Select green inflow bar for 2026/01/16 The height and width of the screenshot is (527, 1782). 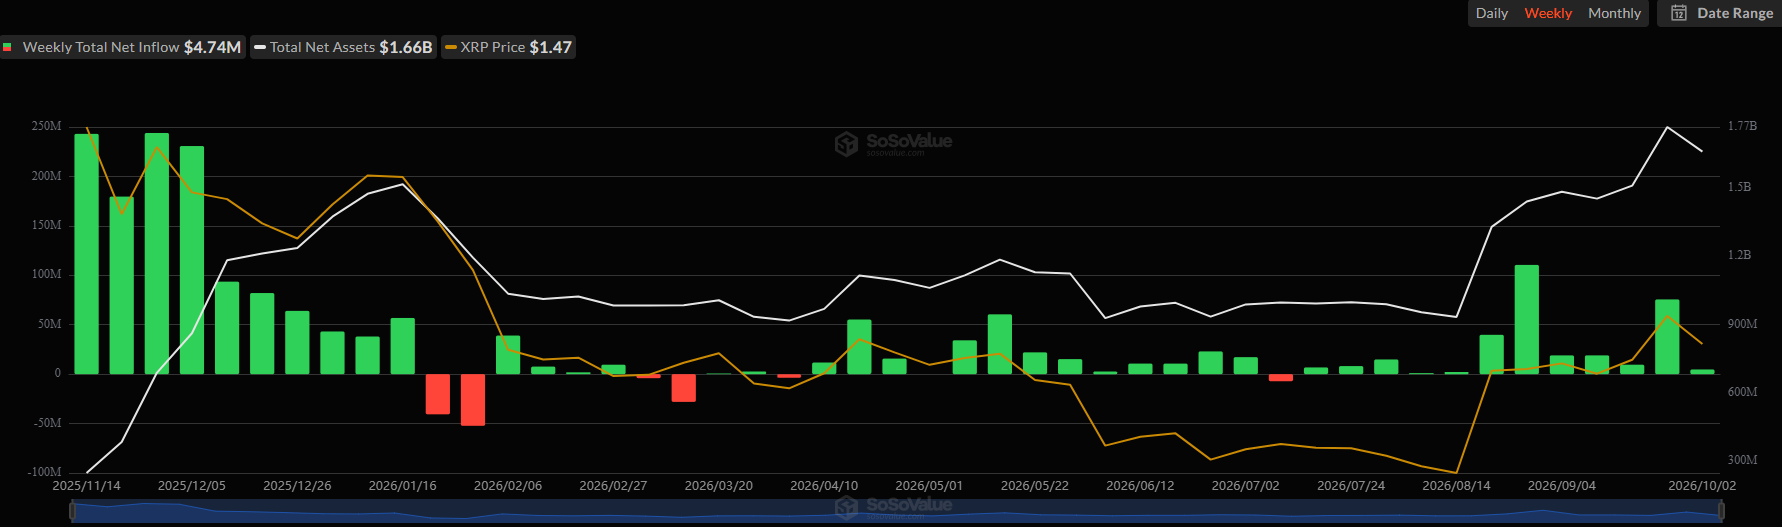click(403, 346)
